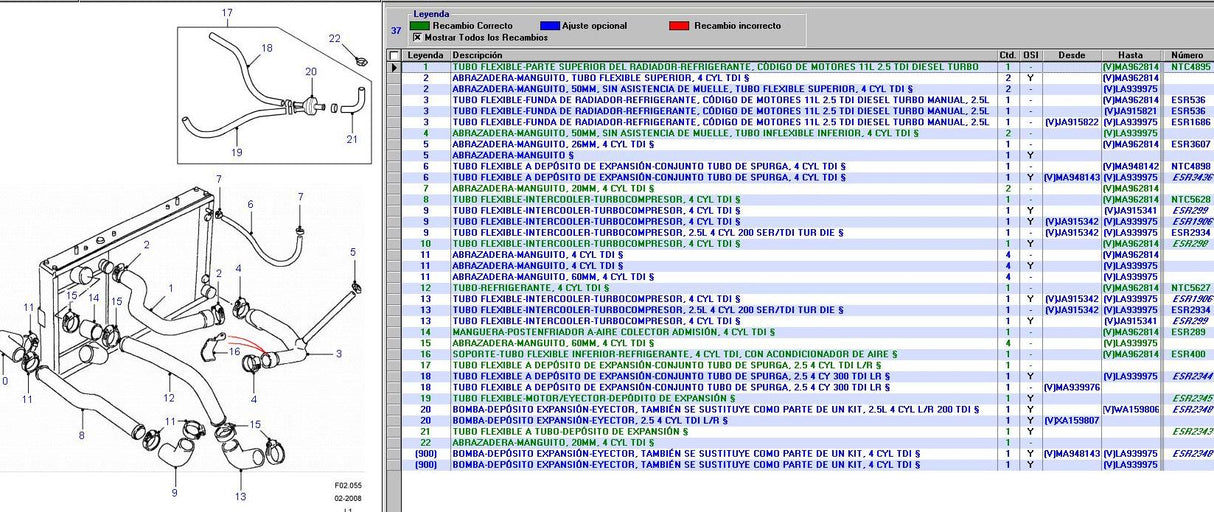
Task: Click part number NTC5627
Action: [x=1190, y=288]
